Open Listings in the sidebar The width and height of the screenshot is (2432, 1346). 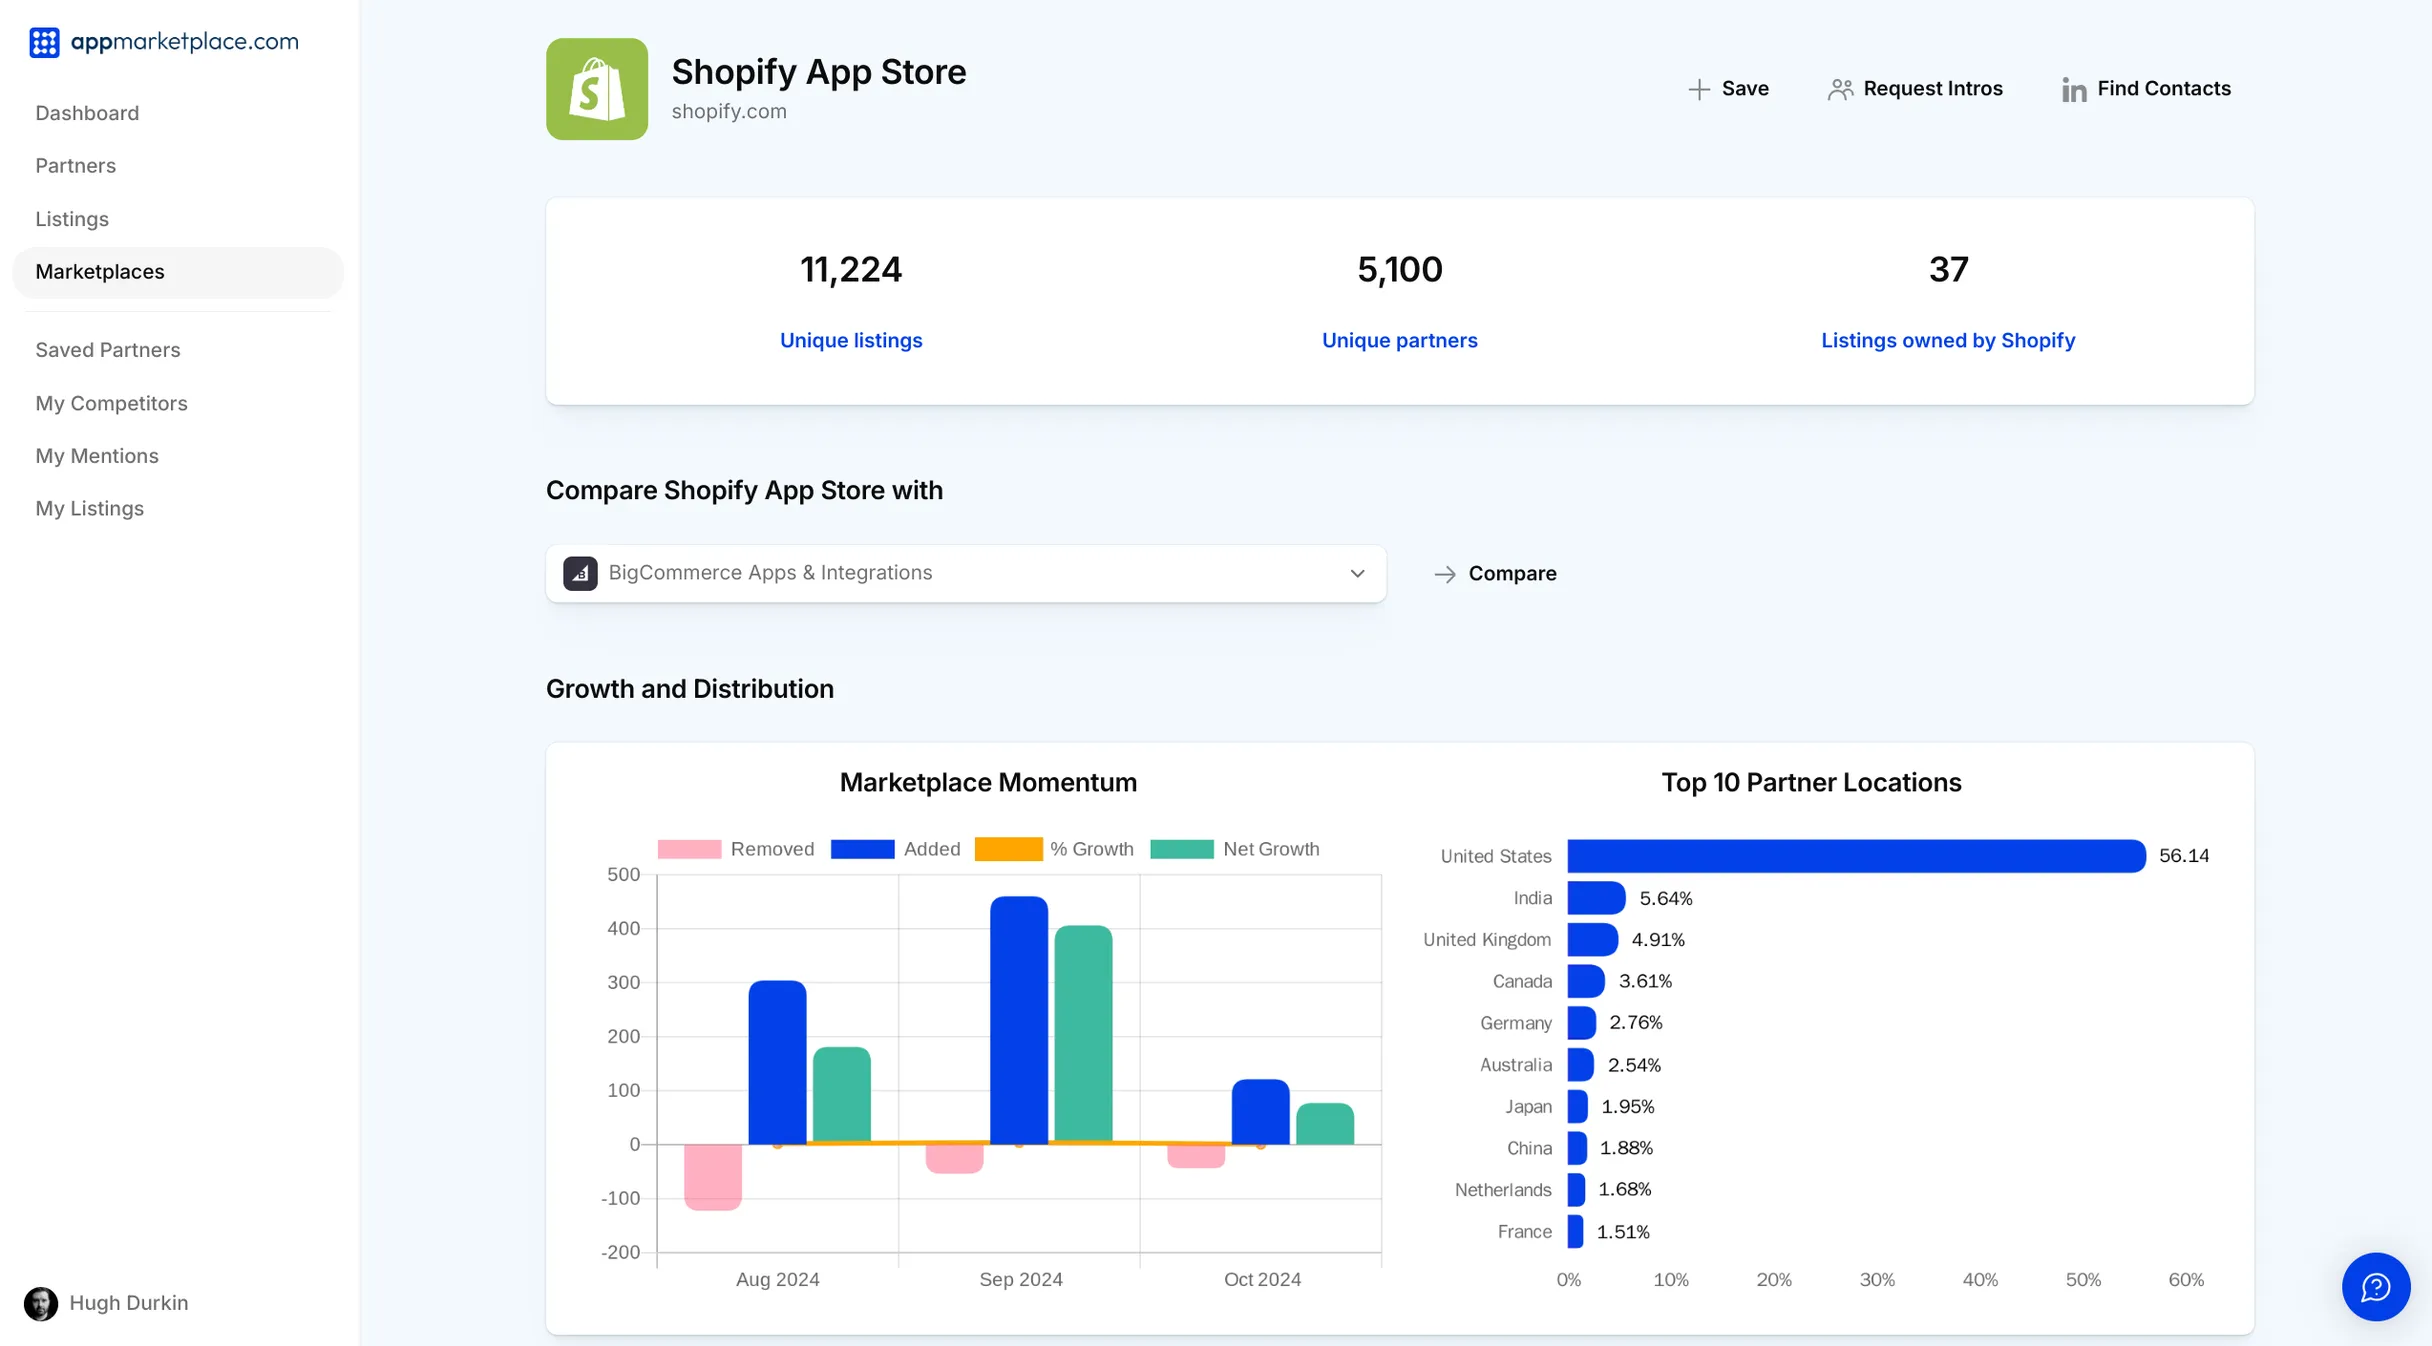[x=72, y=219]
